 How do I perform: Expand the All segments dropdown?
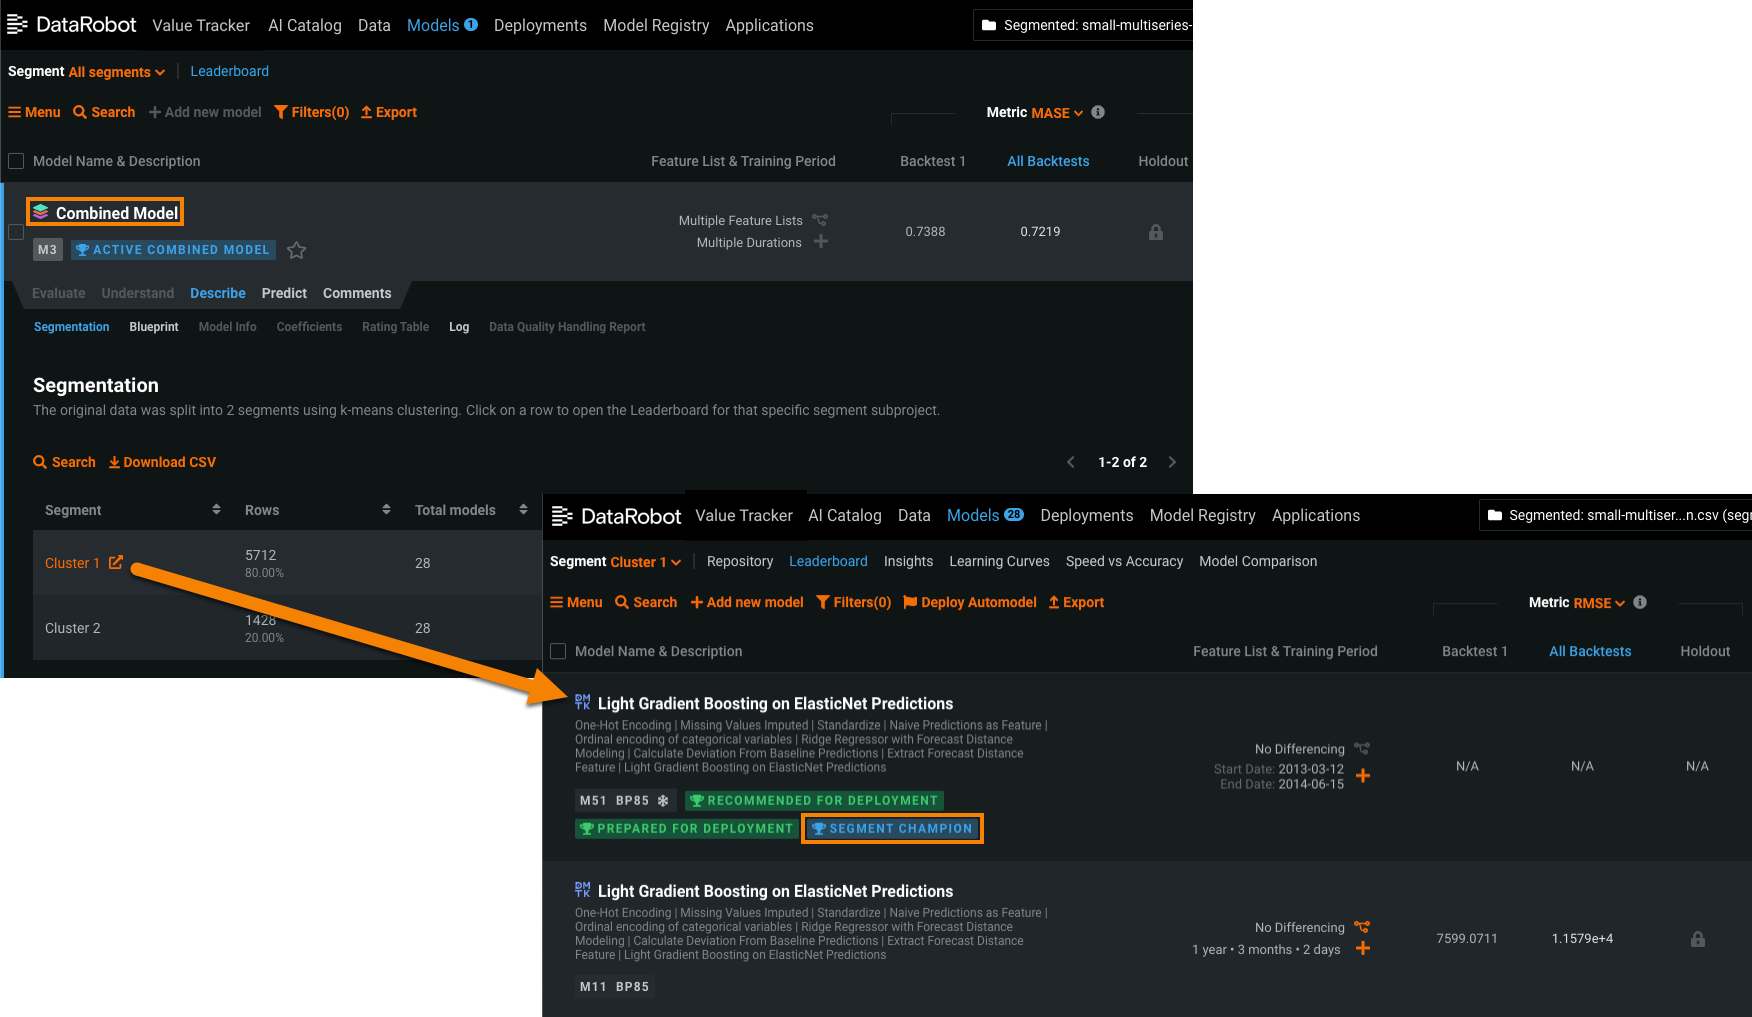116,72
